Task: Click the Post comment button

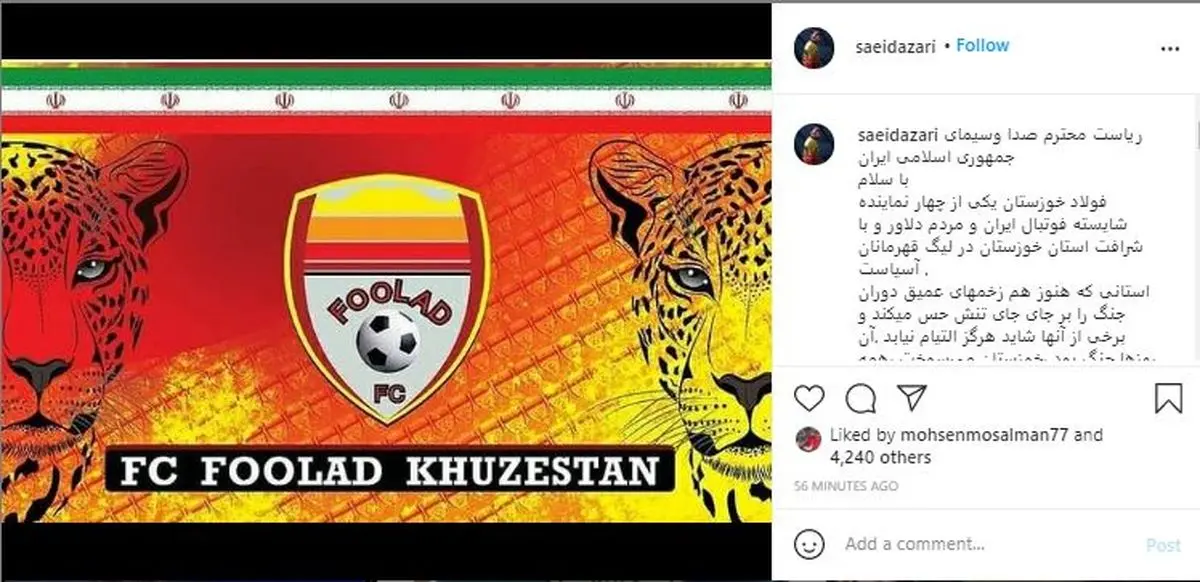Action: point(1163,545)
